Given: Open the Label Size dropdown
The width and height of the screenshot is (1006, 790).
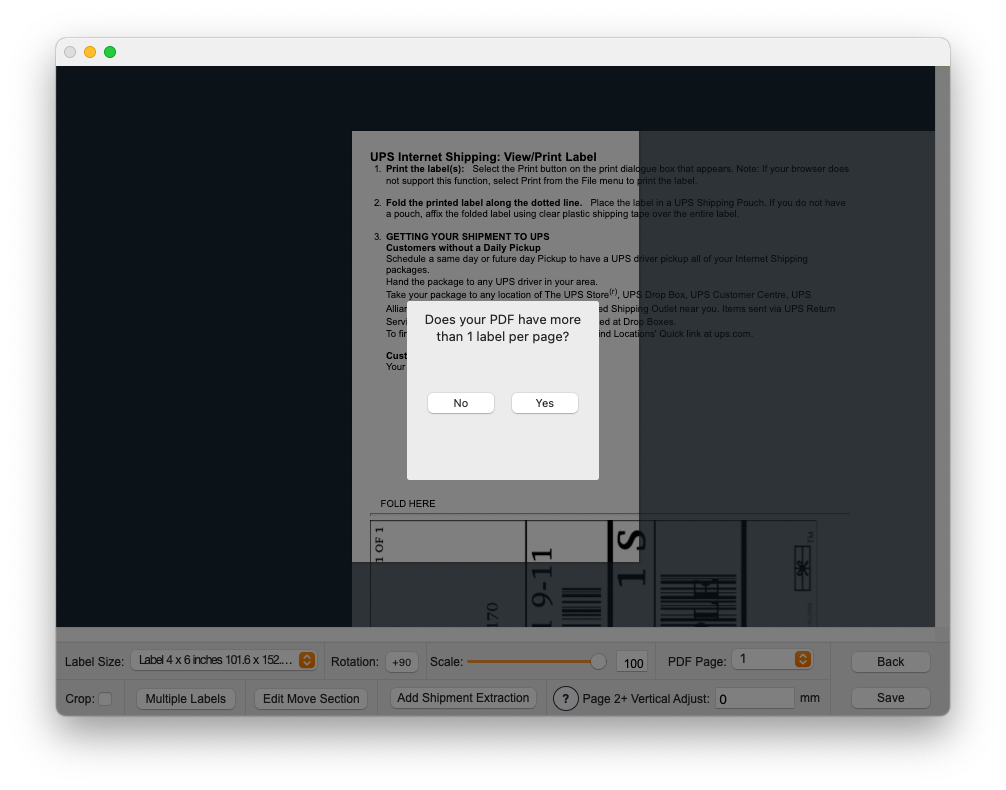Looking at the screenshot, I should pos(223,660).
